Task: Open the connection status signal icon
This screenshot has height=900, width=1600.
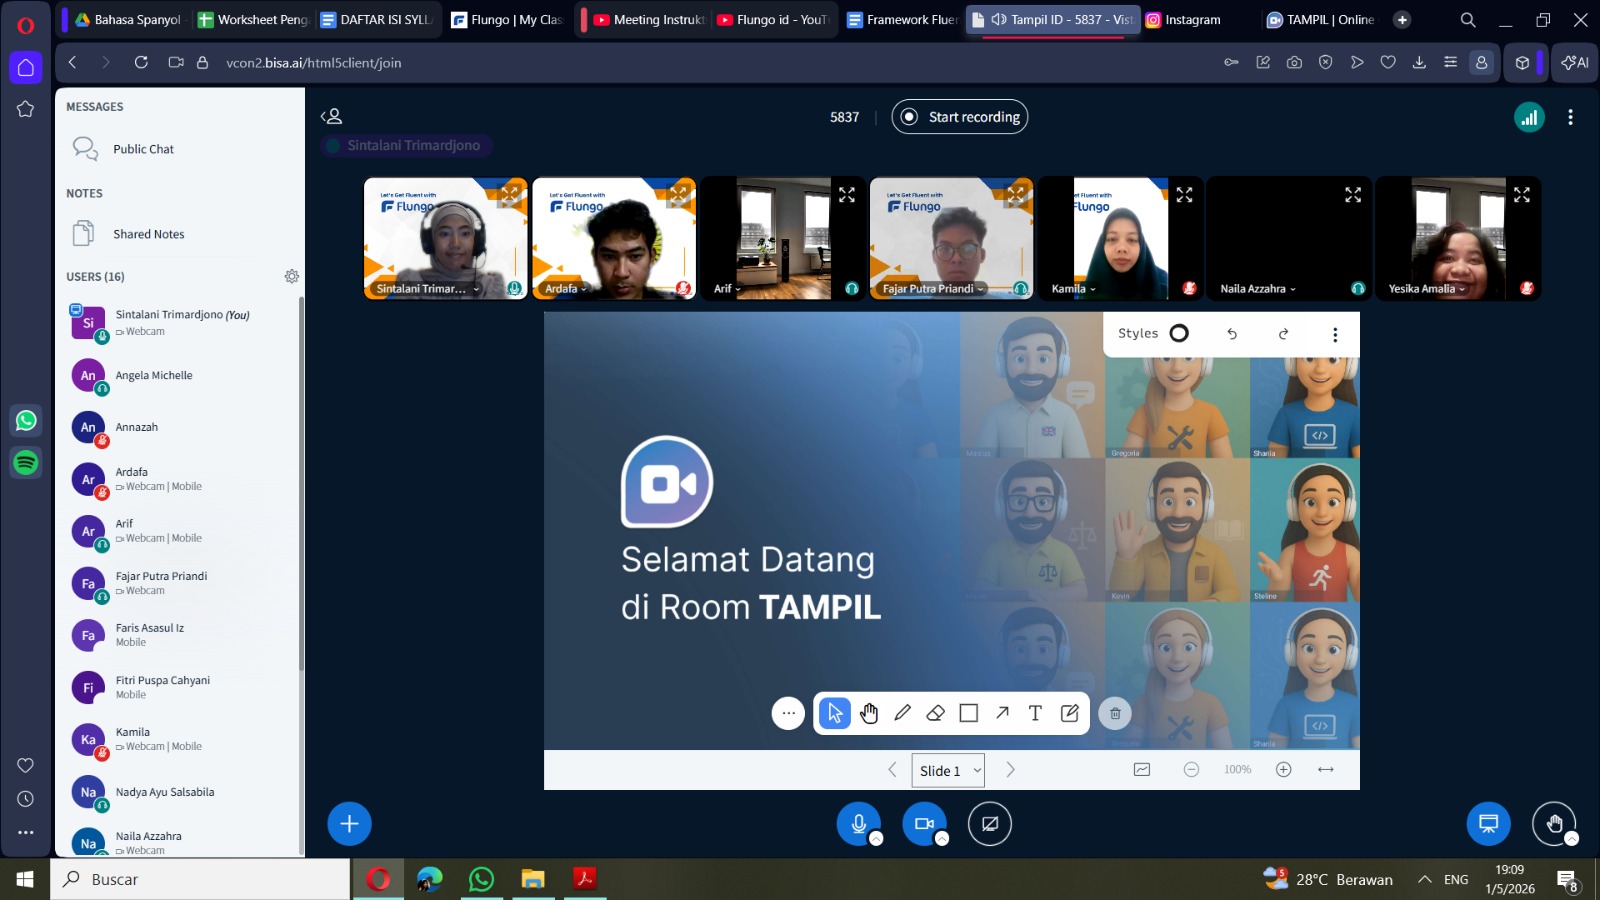Action: coord(1529,117)
